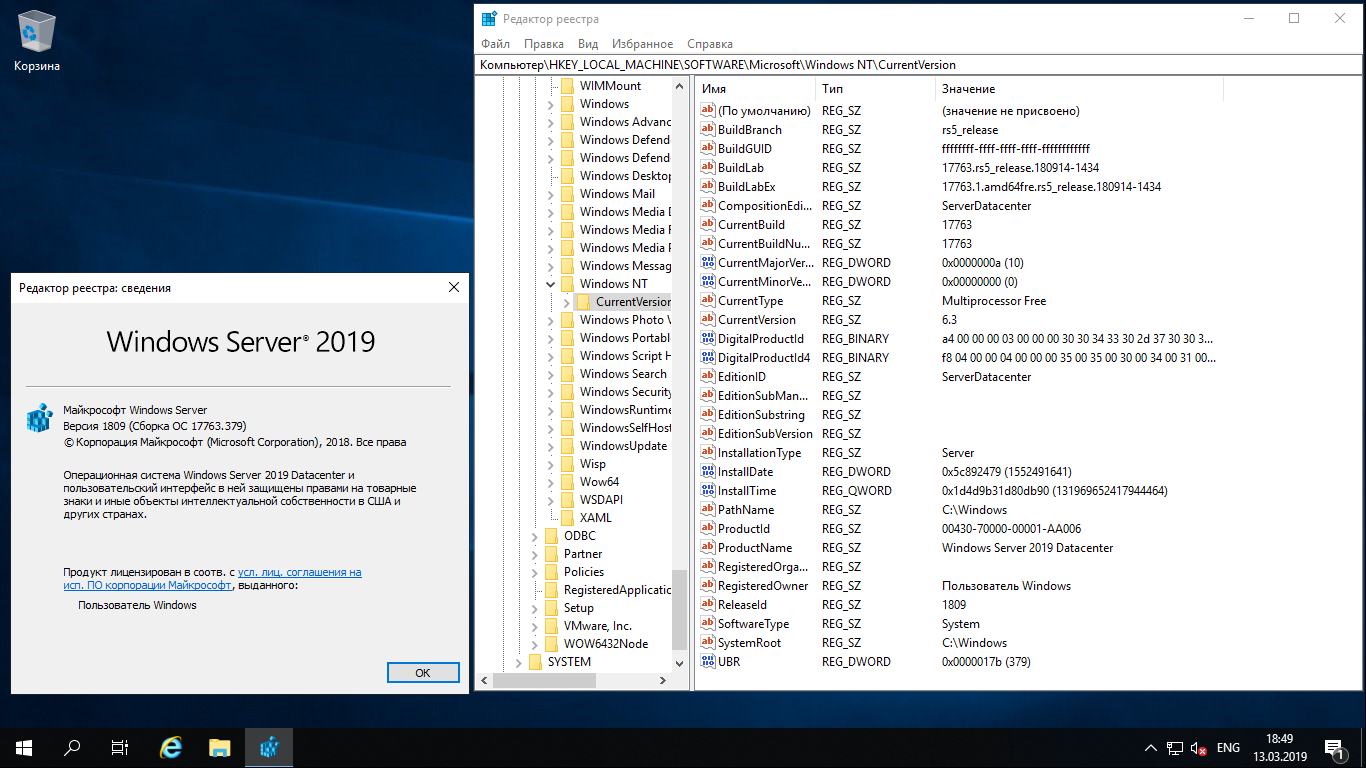Click the CurrentMajorVersionNumber DWORD icon
The image size is (1366, 768).
coord(708,263)
